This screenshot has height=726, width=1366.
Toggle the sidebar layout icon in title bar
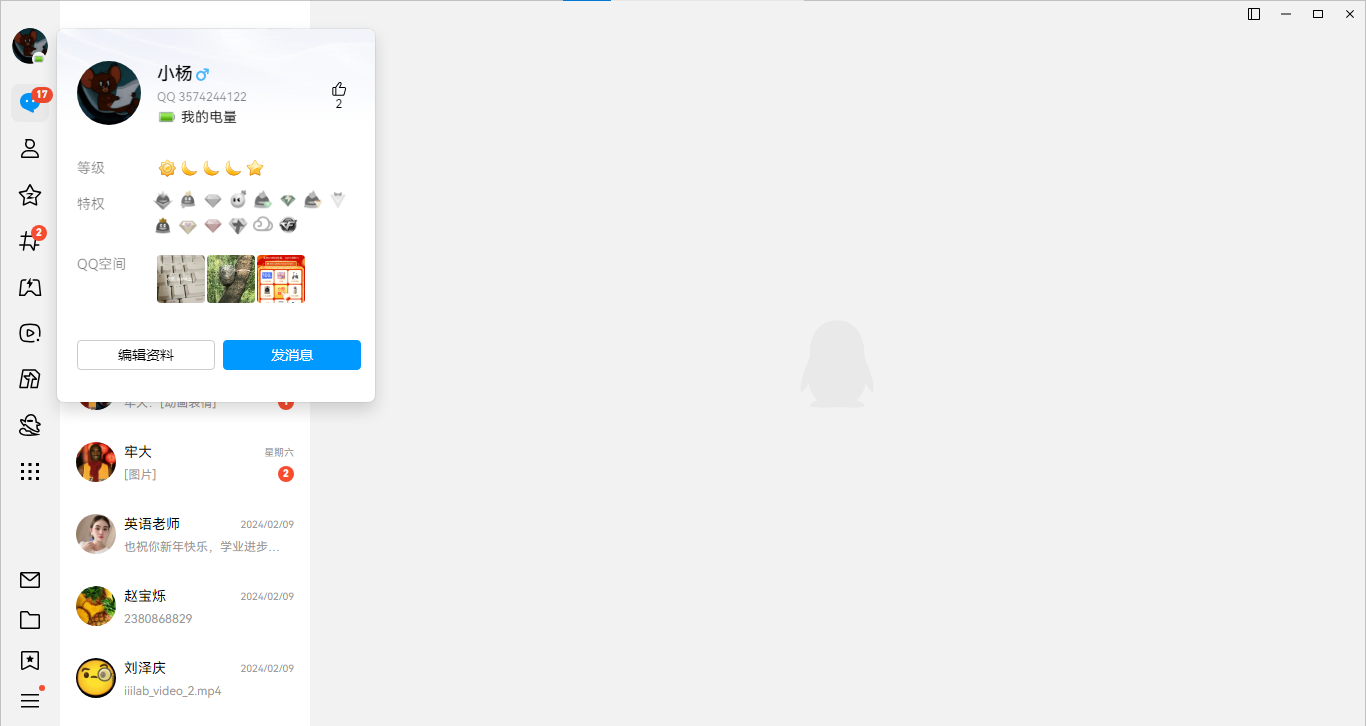pos(1254,14)
